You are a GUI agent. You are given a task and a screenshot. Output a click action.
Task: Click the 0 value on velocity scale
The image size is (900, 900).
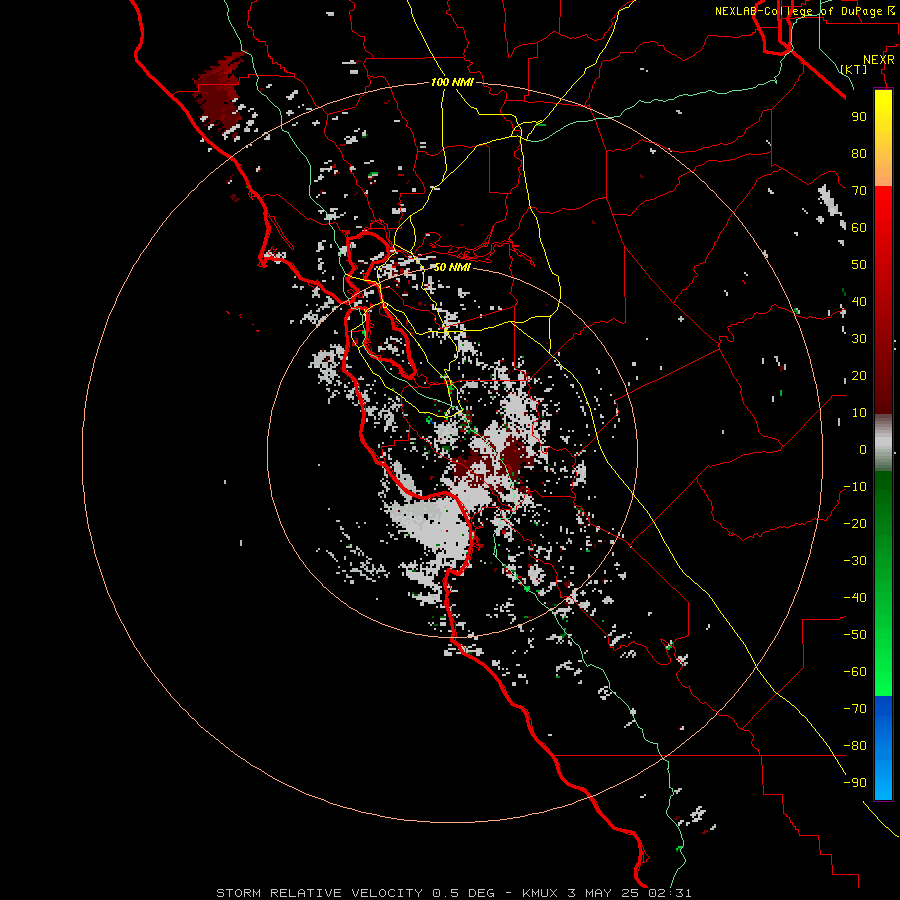click(863, 449)
